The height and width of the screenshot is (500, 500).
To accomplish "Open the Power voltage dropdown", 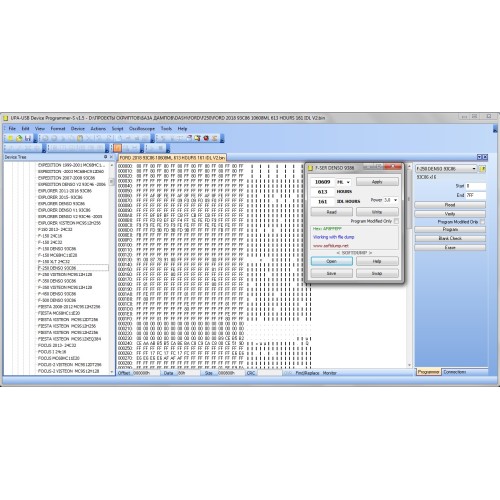I will pos(395,200).
